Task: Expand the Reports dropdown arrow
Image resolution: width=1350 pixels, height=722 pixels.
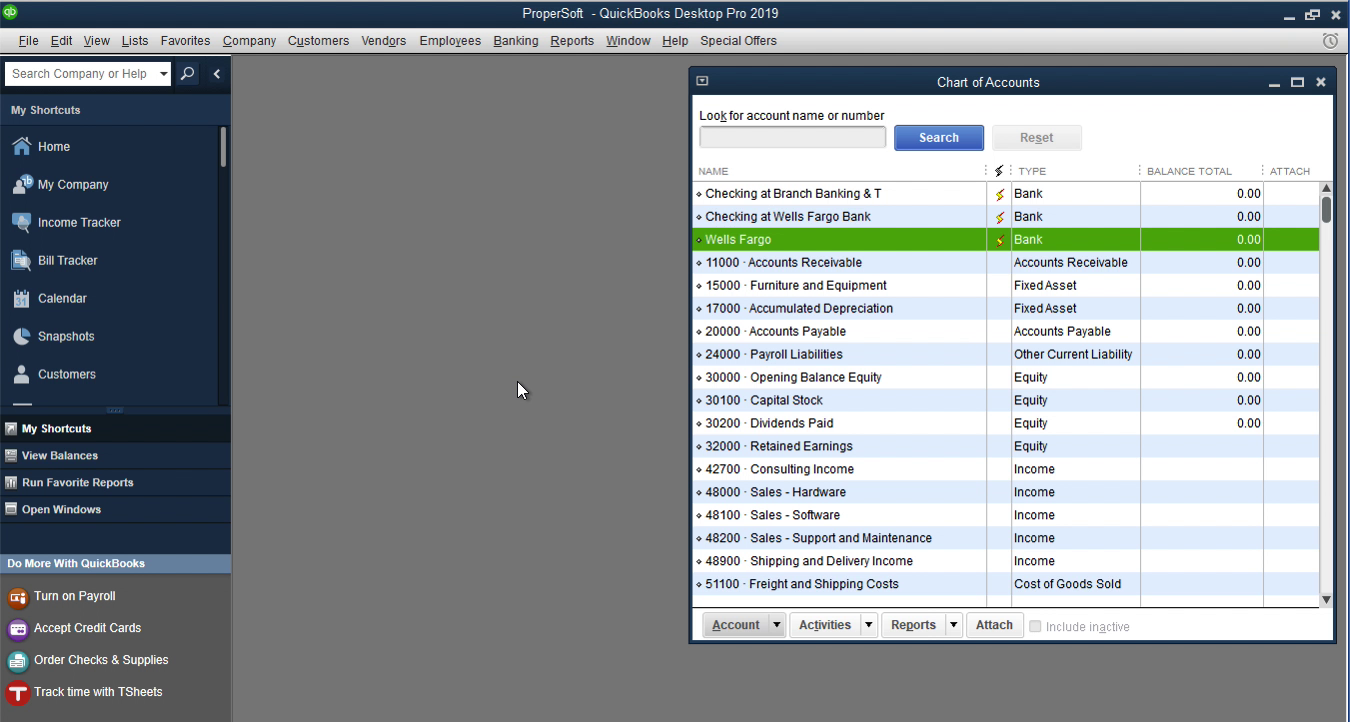Action: tap(954, 625)
